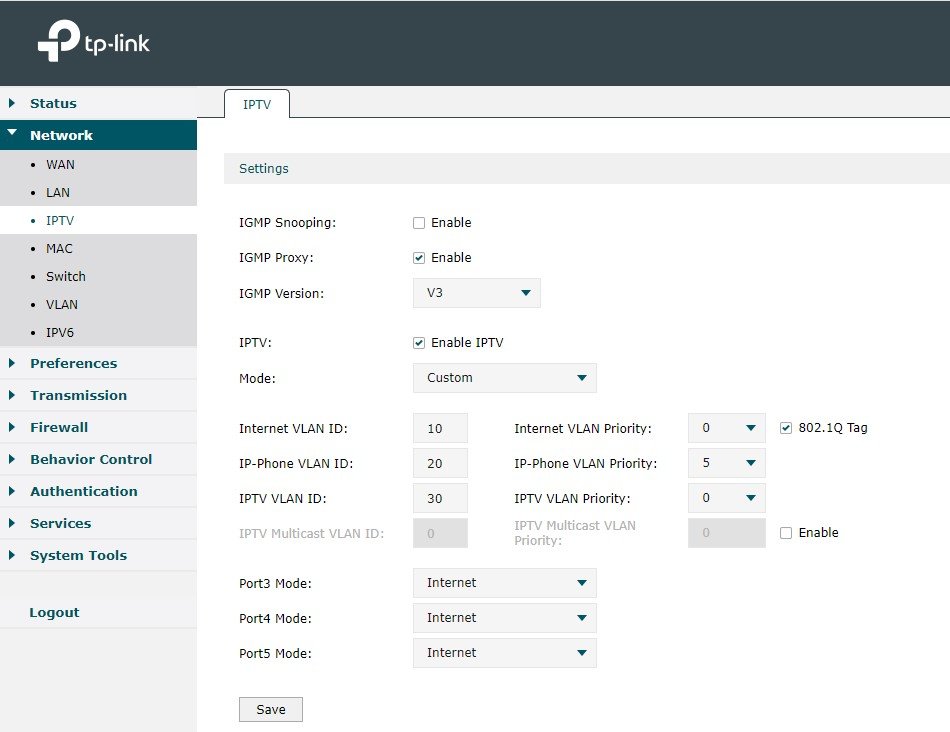Open the Port3 Mode dropdown
This screenshot has height=732, width=950.
pos(505,583)
